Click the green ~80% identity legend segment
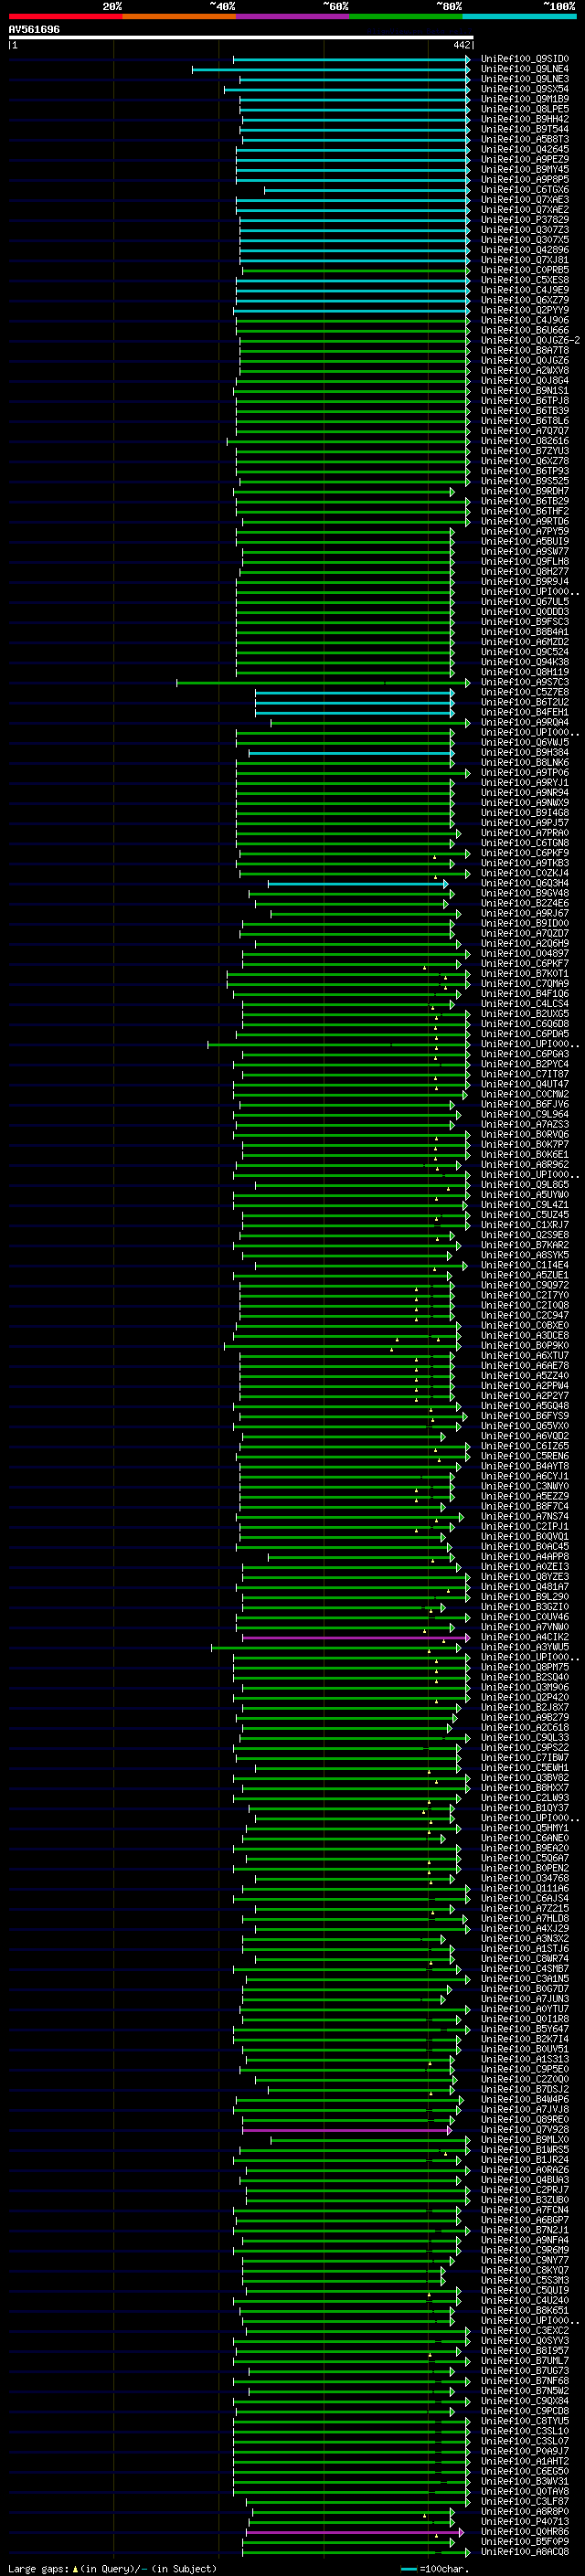The image size is (585, 2576). [x=405, y=16]
